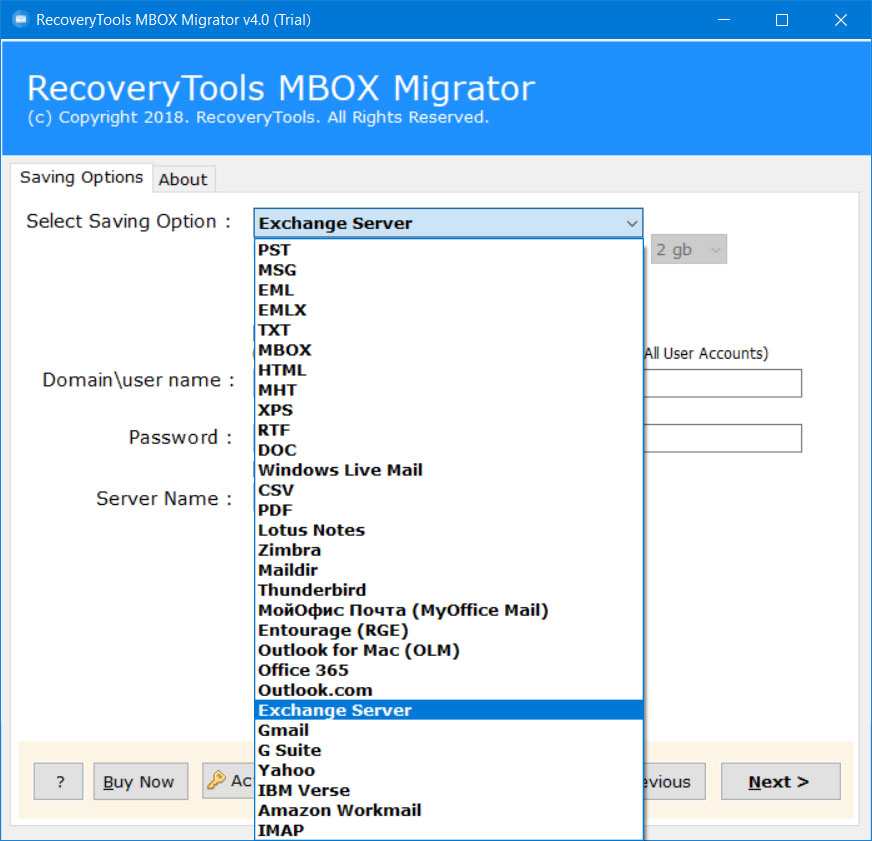The image size is (872, 841).
Task: Click the app icon in title bar
Action: pyautogui.click(x=21, y=20)
